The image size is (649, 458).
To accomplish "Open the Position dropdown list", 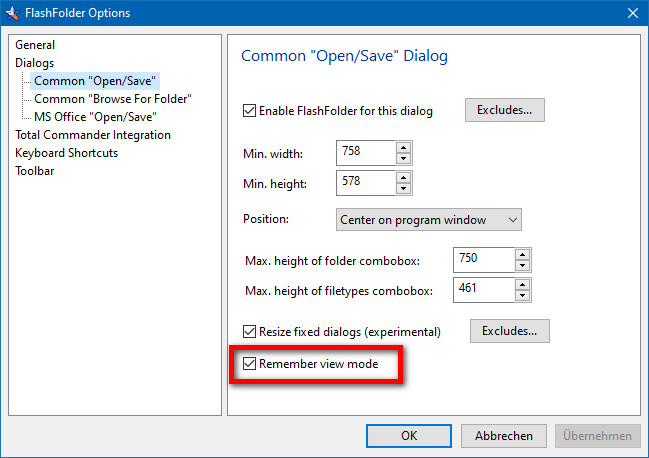I will click(x=429, y=220).
